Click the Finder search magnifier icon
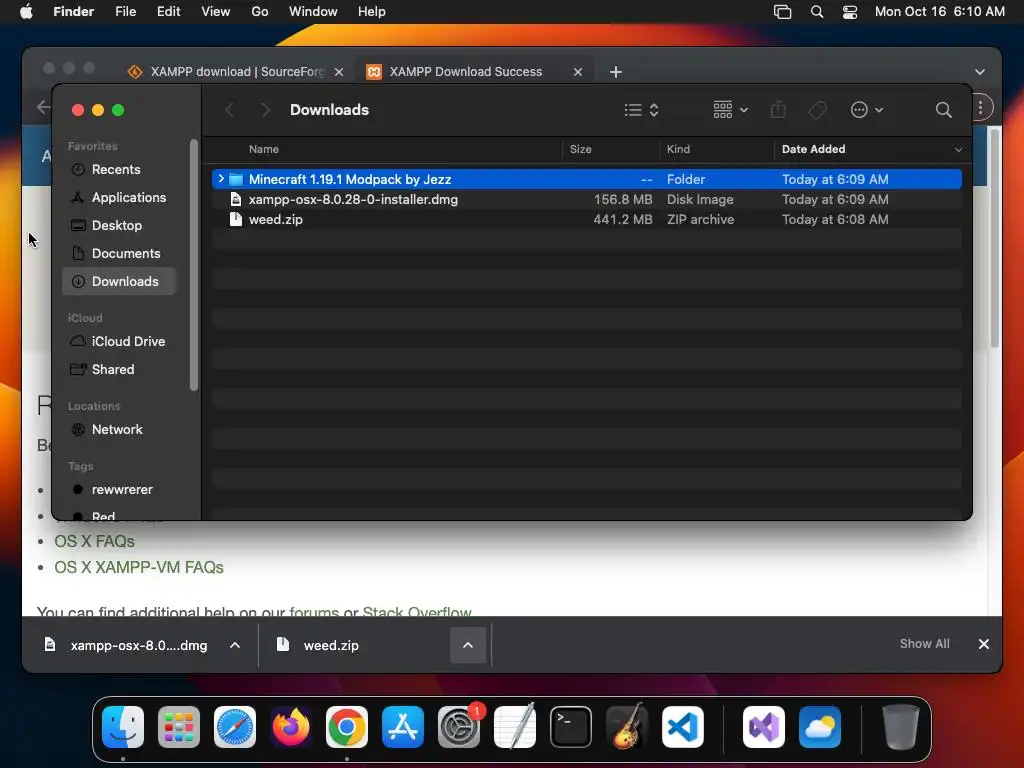The image size is (1024, 768). click(x=943, y=110)
